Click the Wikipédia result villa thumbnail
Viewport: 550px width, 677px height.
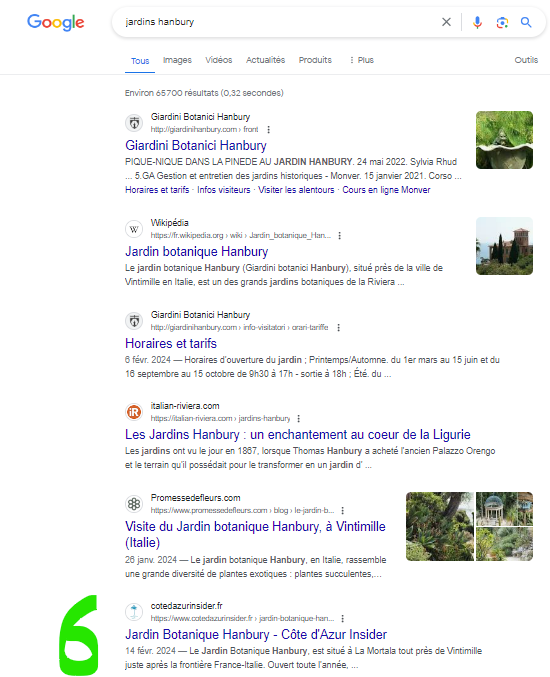[x=504, y=246]
